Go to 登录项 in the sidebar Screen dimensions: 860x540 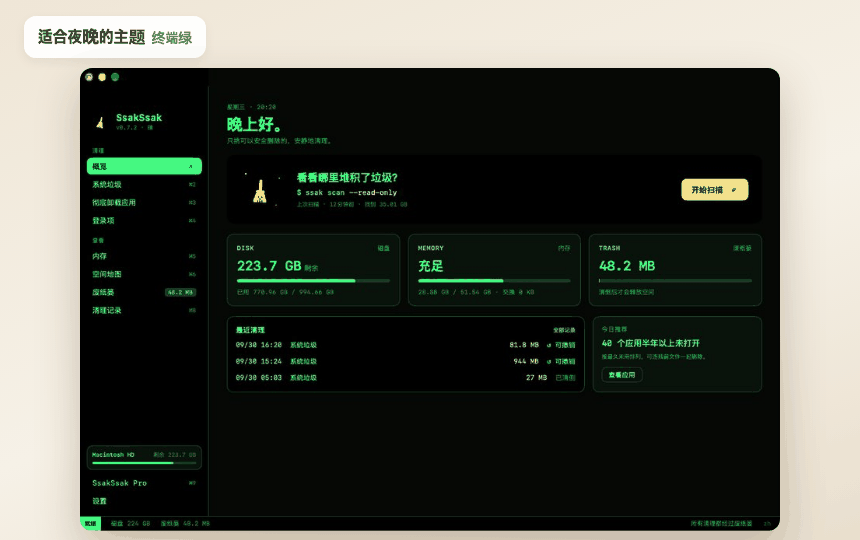click(144, 221)
